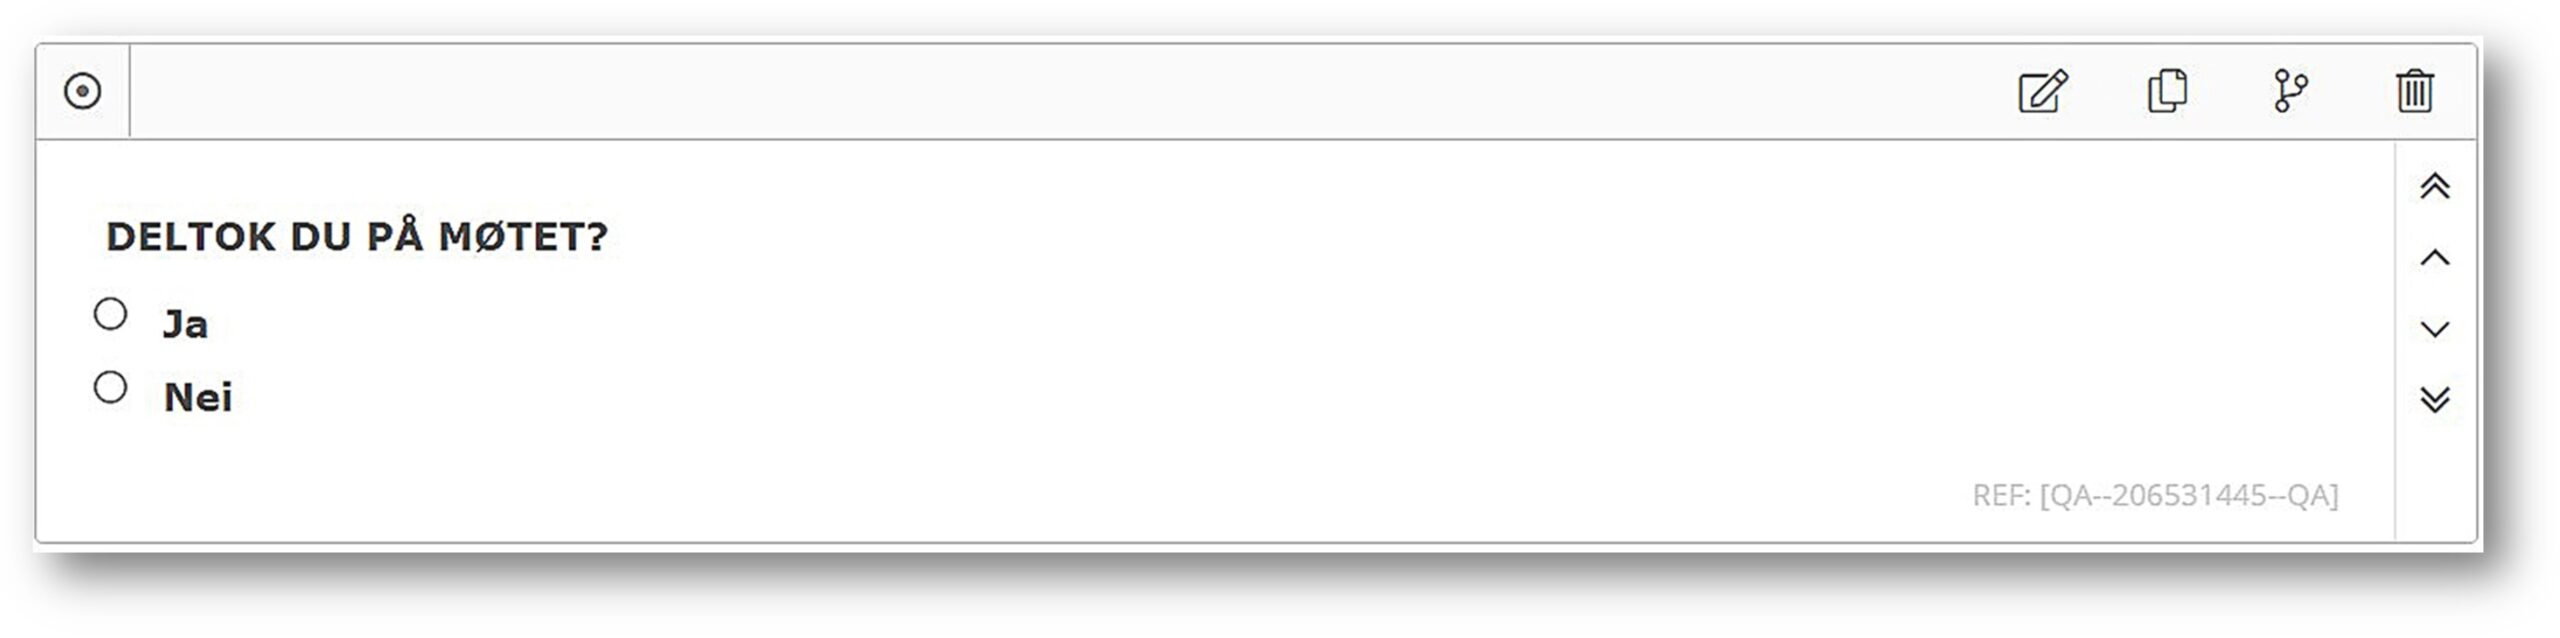Click the question title DELTOK DU PÅ MØTET?
The width and height of the screenshot is (2560, 638).
tap(357, 237)
